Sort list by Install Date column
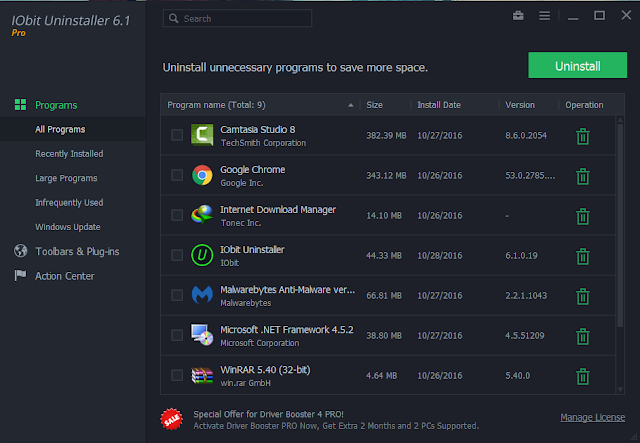The image size is (640, 443). point(455,105)
